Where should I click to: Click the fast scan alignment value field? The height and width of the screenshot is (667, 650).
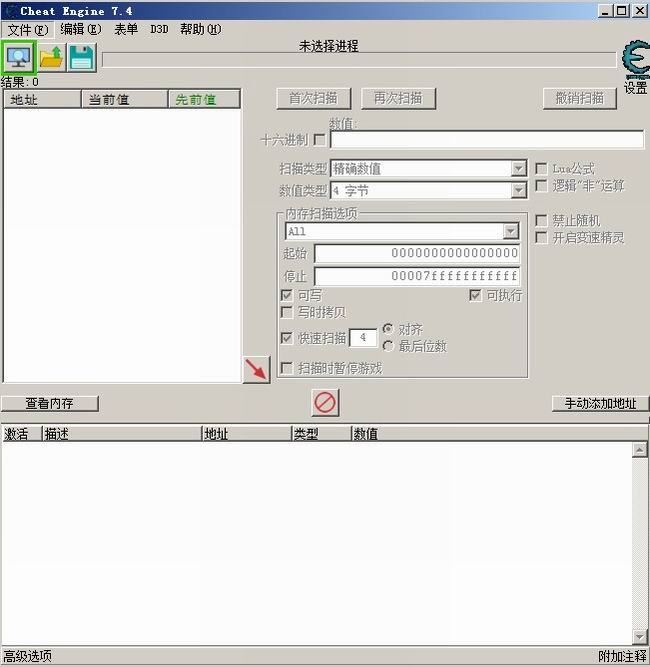click(363, 338)
